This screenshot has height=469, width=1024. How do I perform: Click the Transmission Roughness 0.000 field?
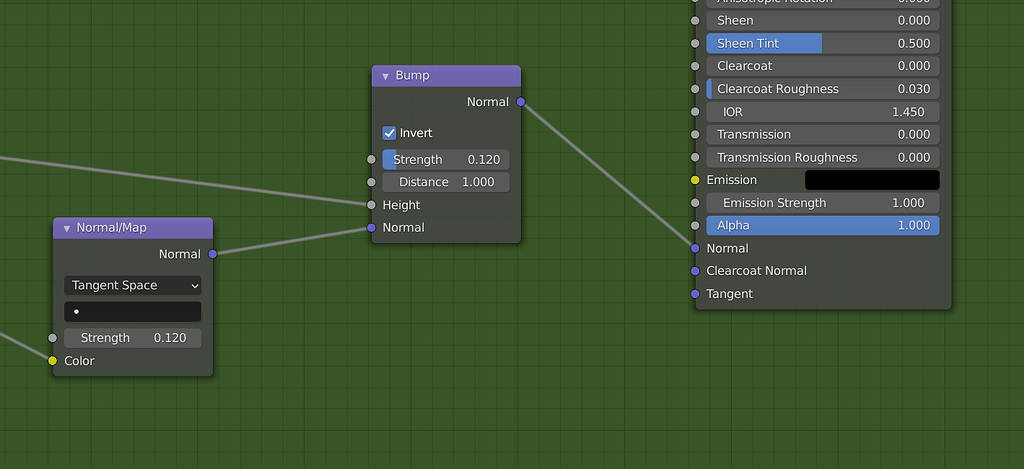(x=823, y=157)
